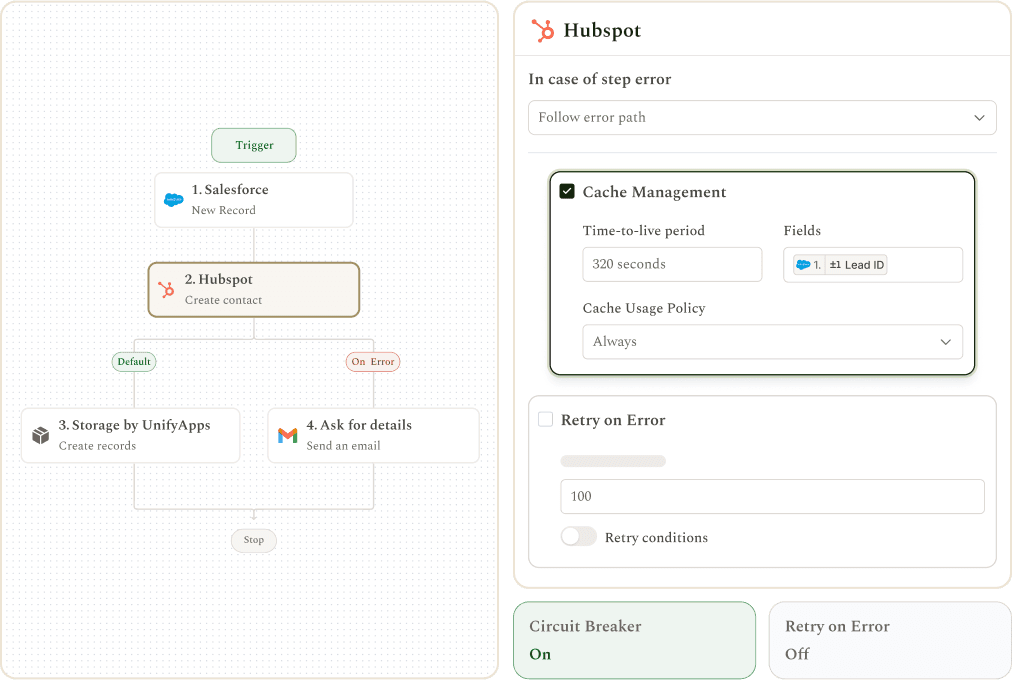Image resolution: width=1012 pixels, height=680 pixels.
Task: Click the Salesforce icon in Lead ID chip
Action: [x=803, y=265]
